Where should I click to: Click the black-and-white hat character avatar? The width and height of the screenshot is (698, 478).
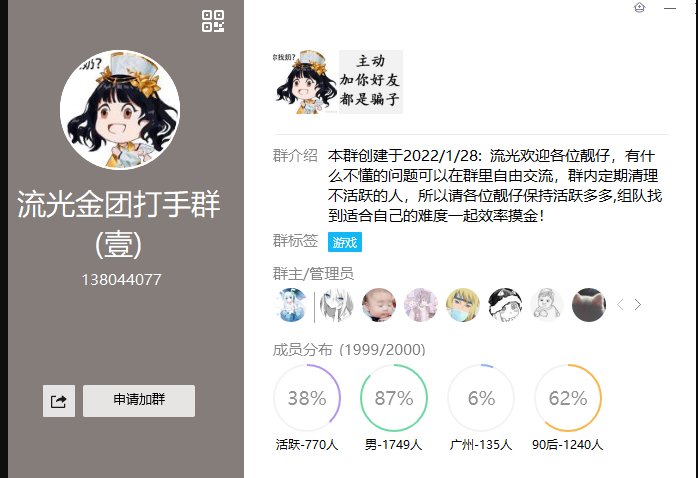point(505,305)
